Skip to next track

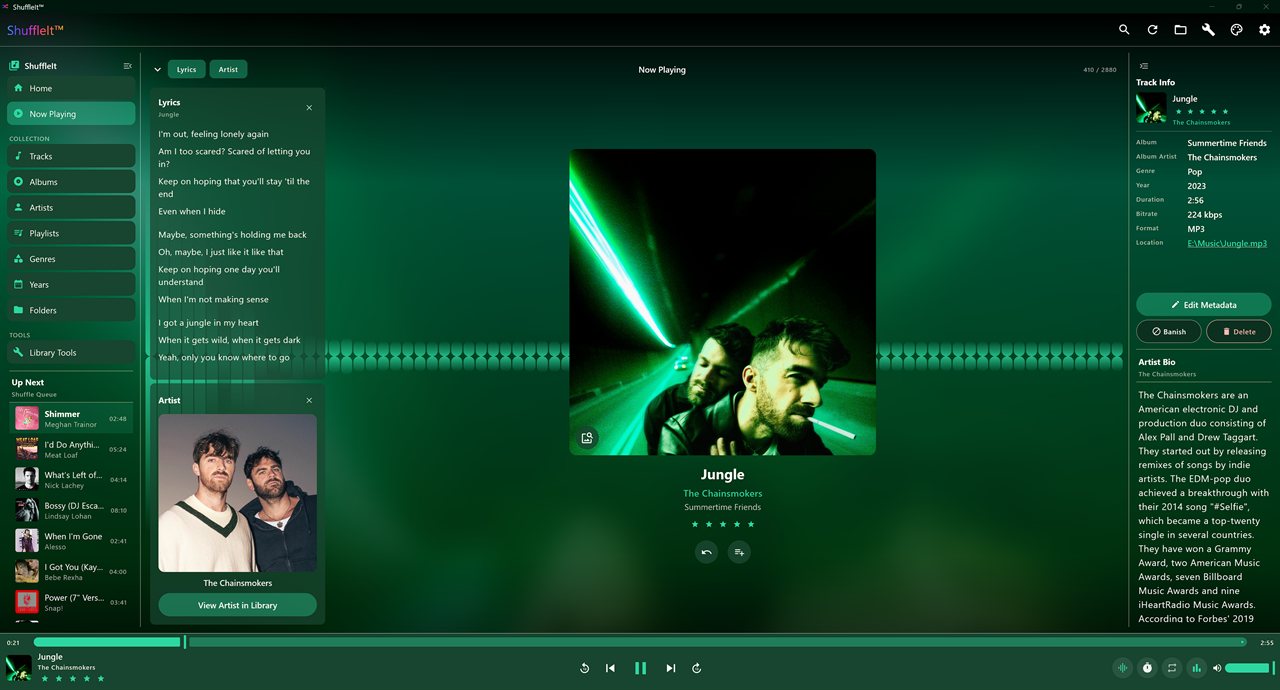(670, 668)
